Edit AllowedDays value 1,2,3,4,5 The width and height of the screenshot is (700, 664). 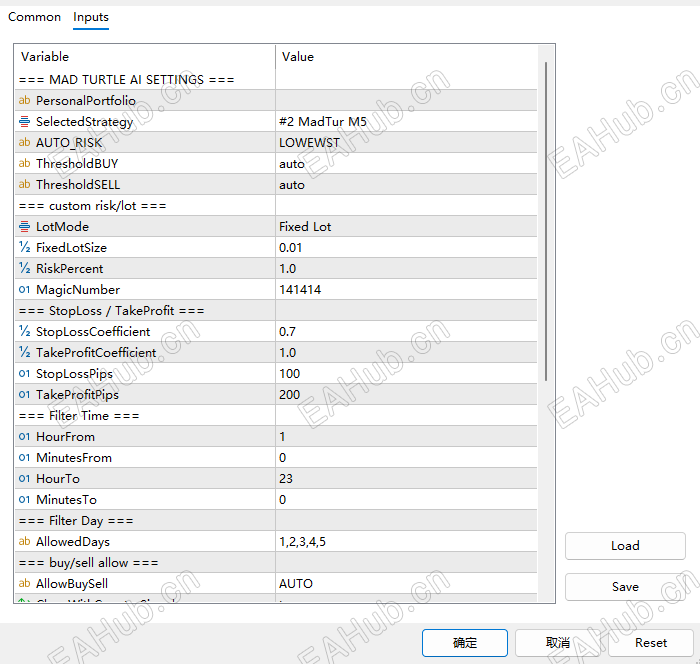point(406,541)
